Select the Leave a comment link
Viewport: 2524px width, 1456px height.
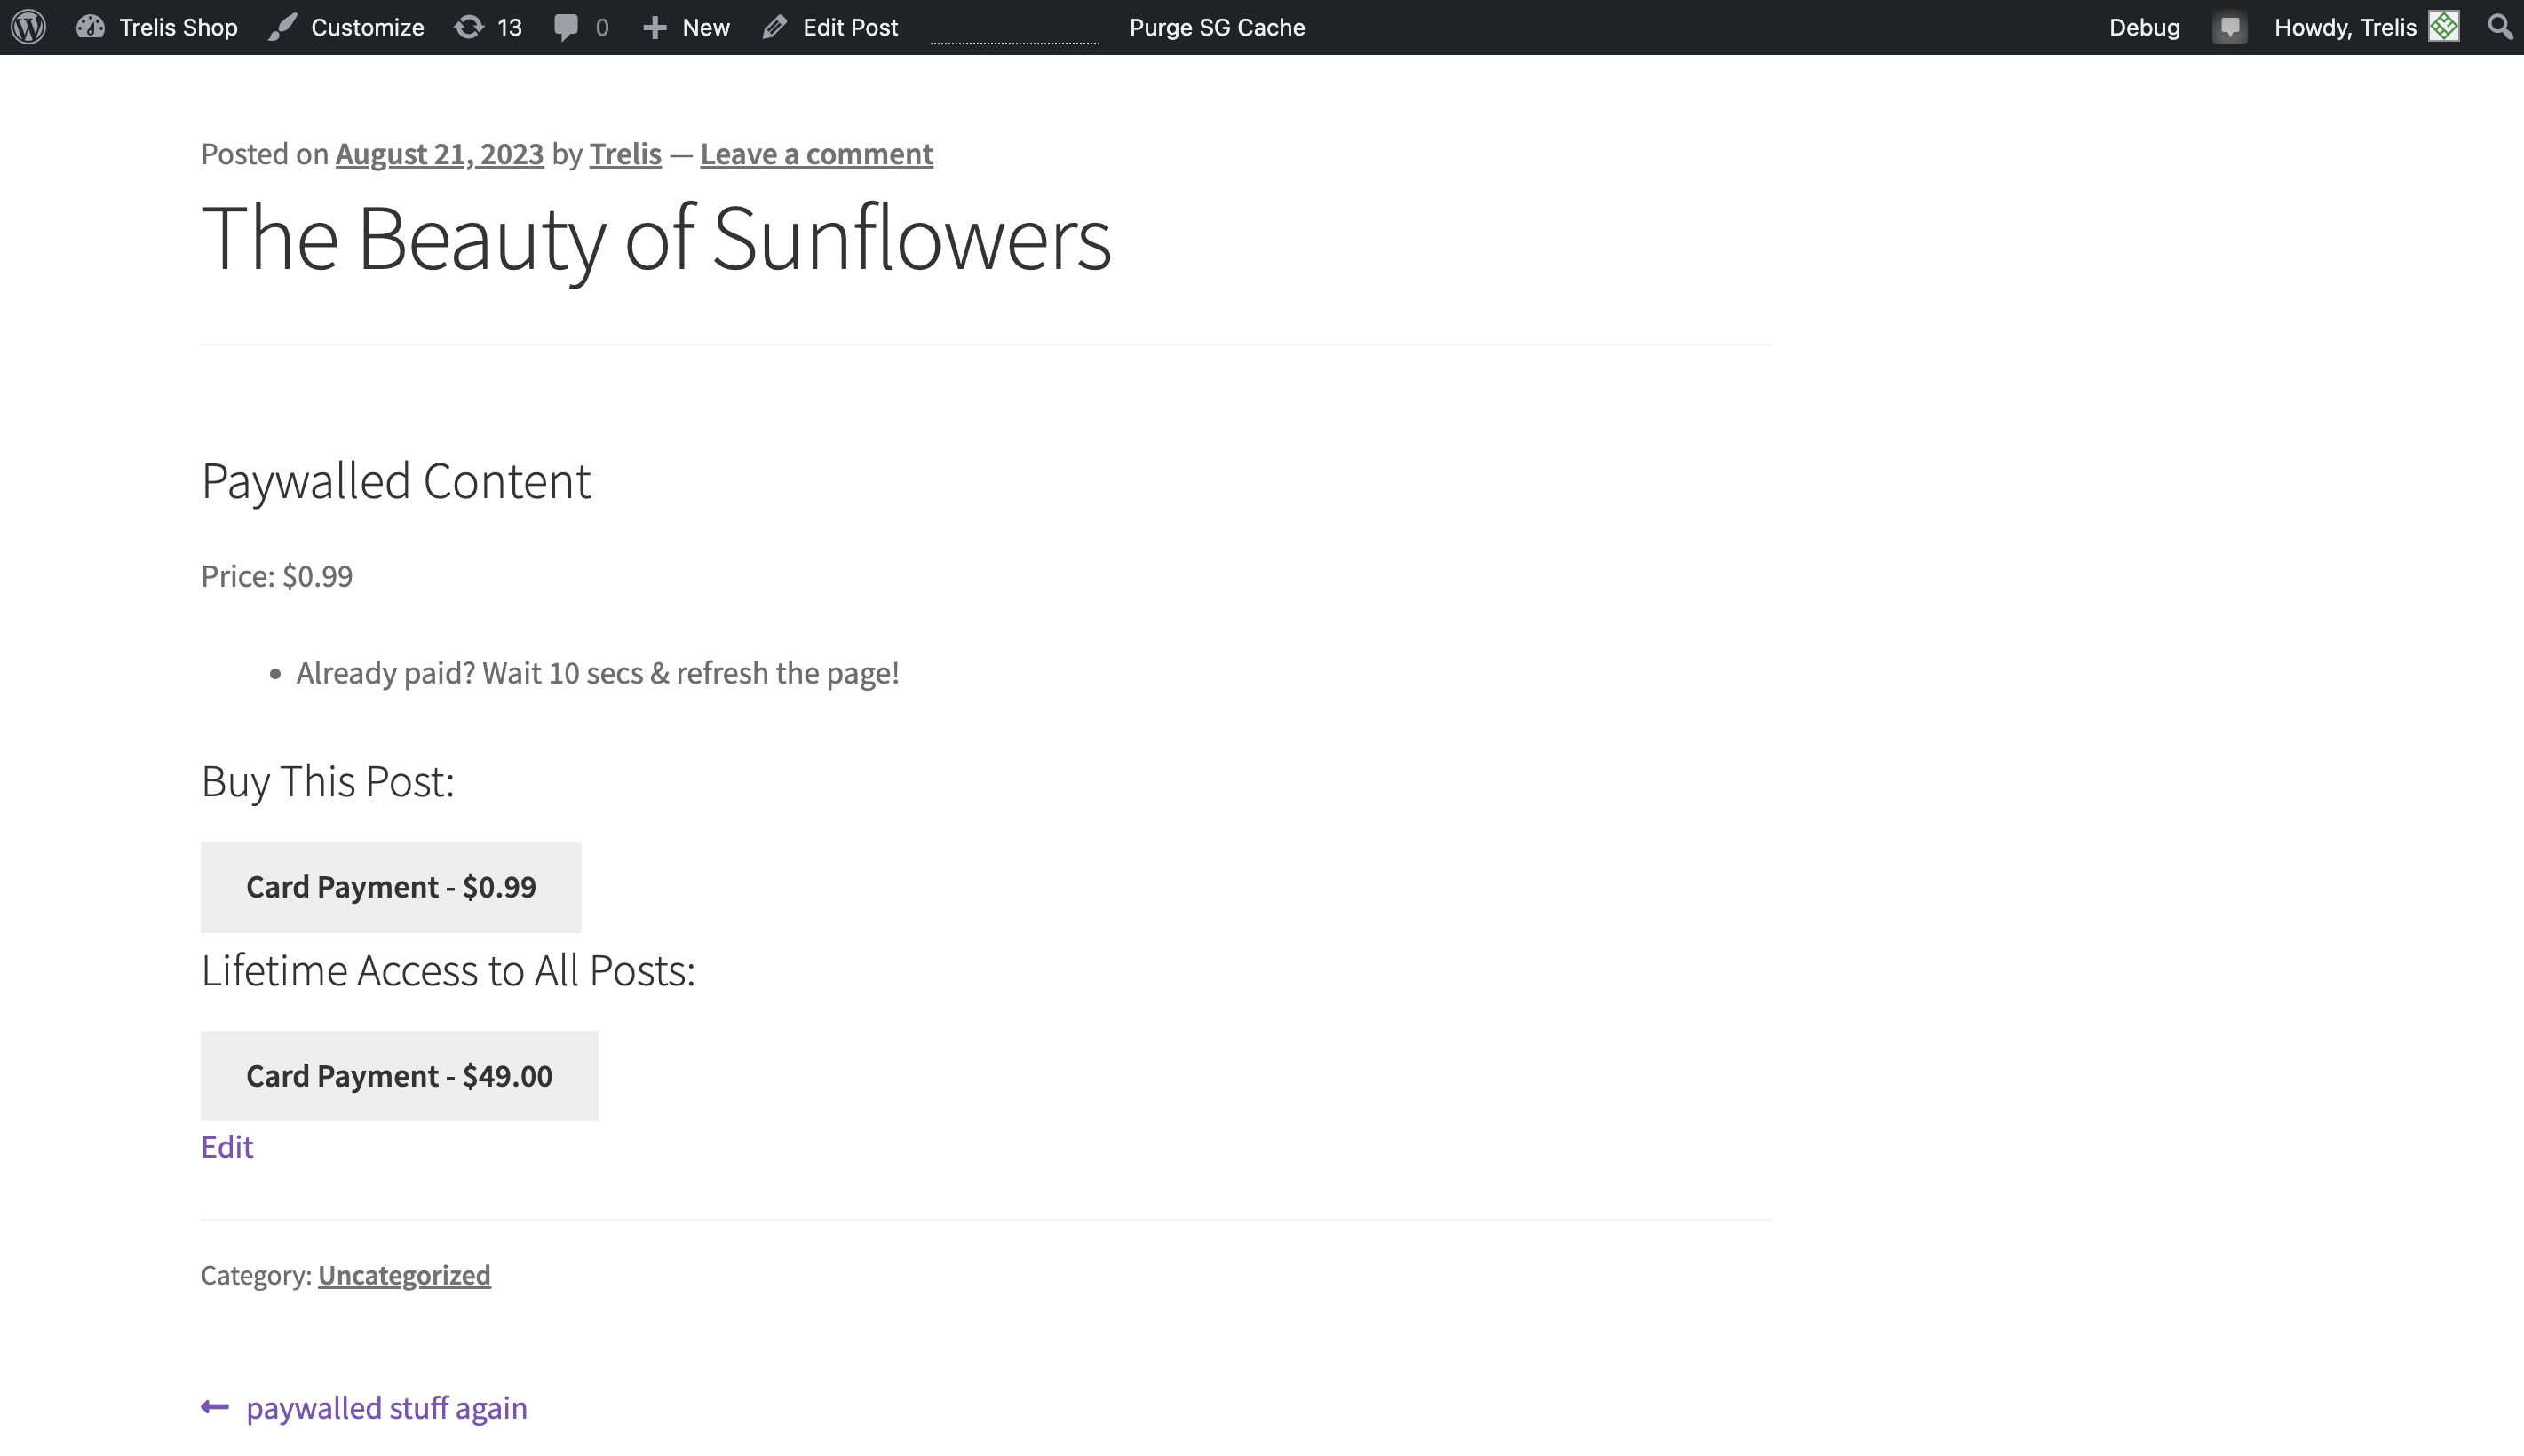pos(814,153)
